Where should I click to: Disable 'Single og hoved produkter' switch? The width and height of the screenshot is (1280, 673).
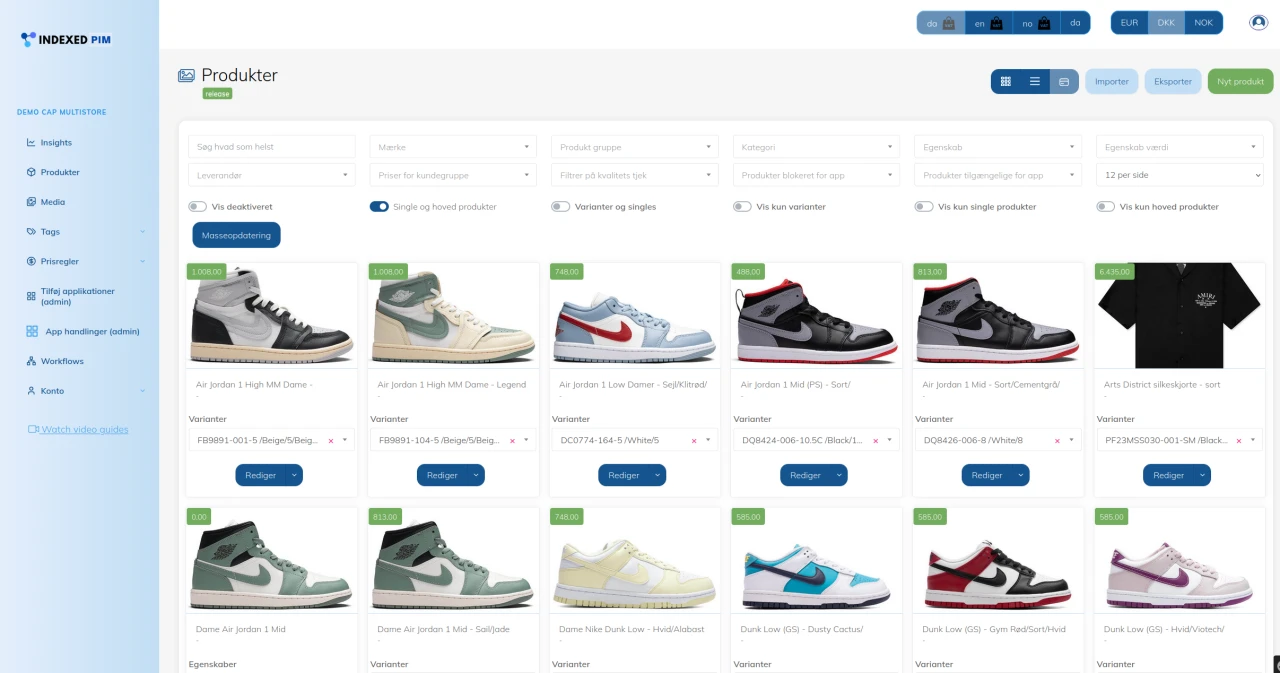(x=379, y=207)
